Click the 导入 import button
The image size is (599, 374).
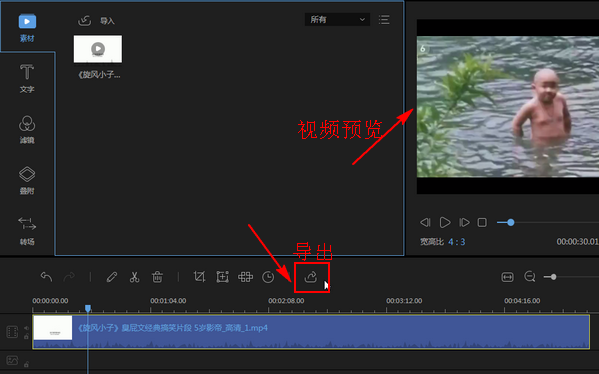click(96, 21)
